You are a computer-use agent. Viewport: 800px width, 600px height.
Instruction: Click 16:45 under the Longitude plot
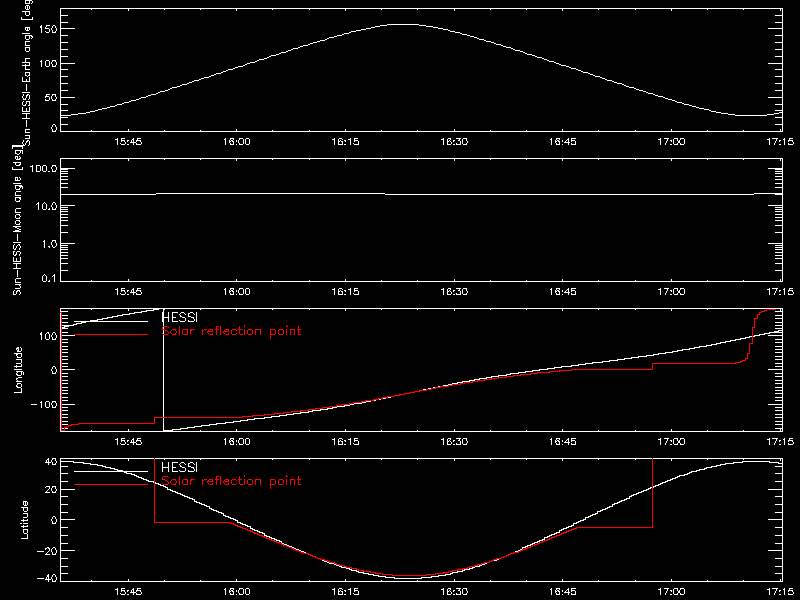(563, 441)
